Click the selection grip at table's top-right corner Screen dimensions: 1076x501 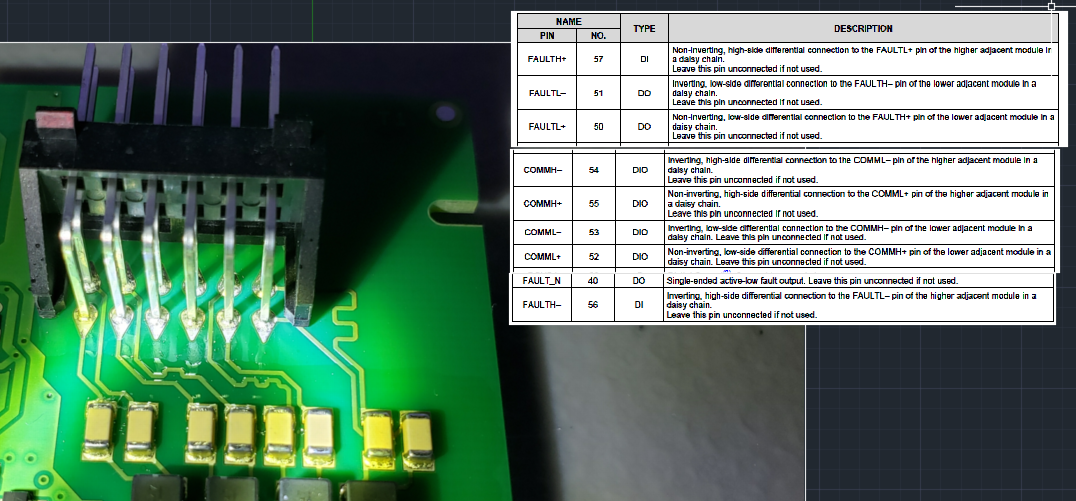(x=1051, y=6)
